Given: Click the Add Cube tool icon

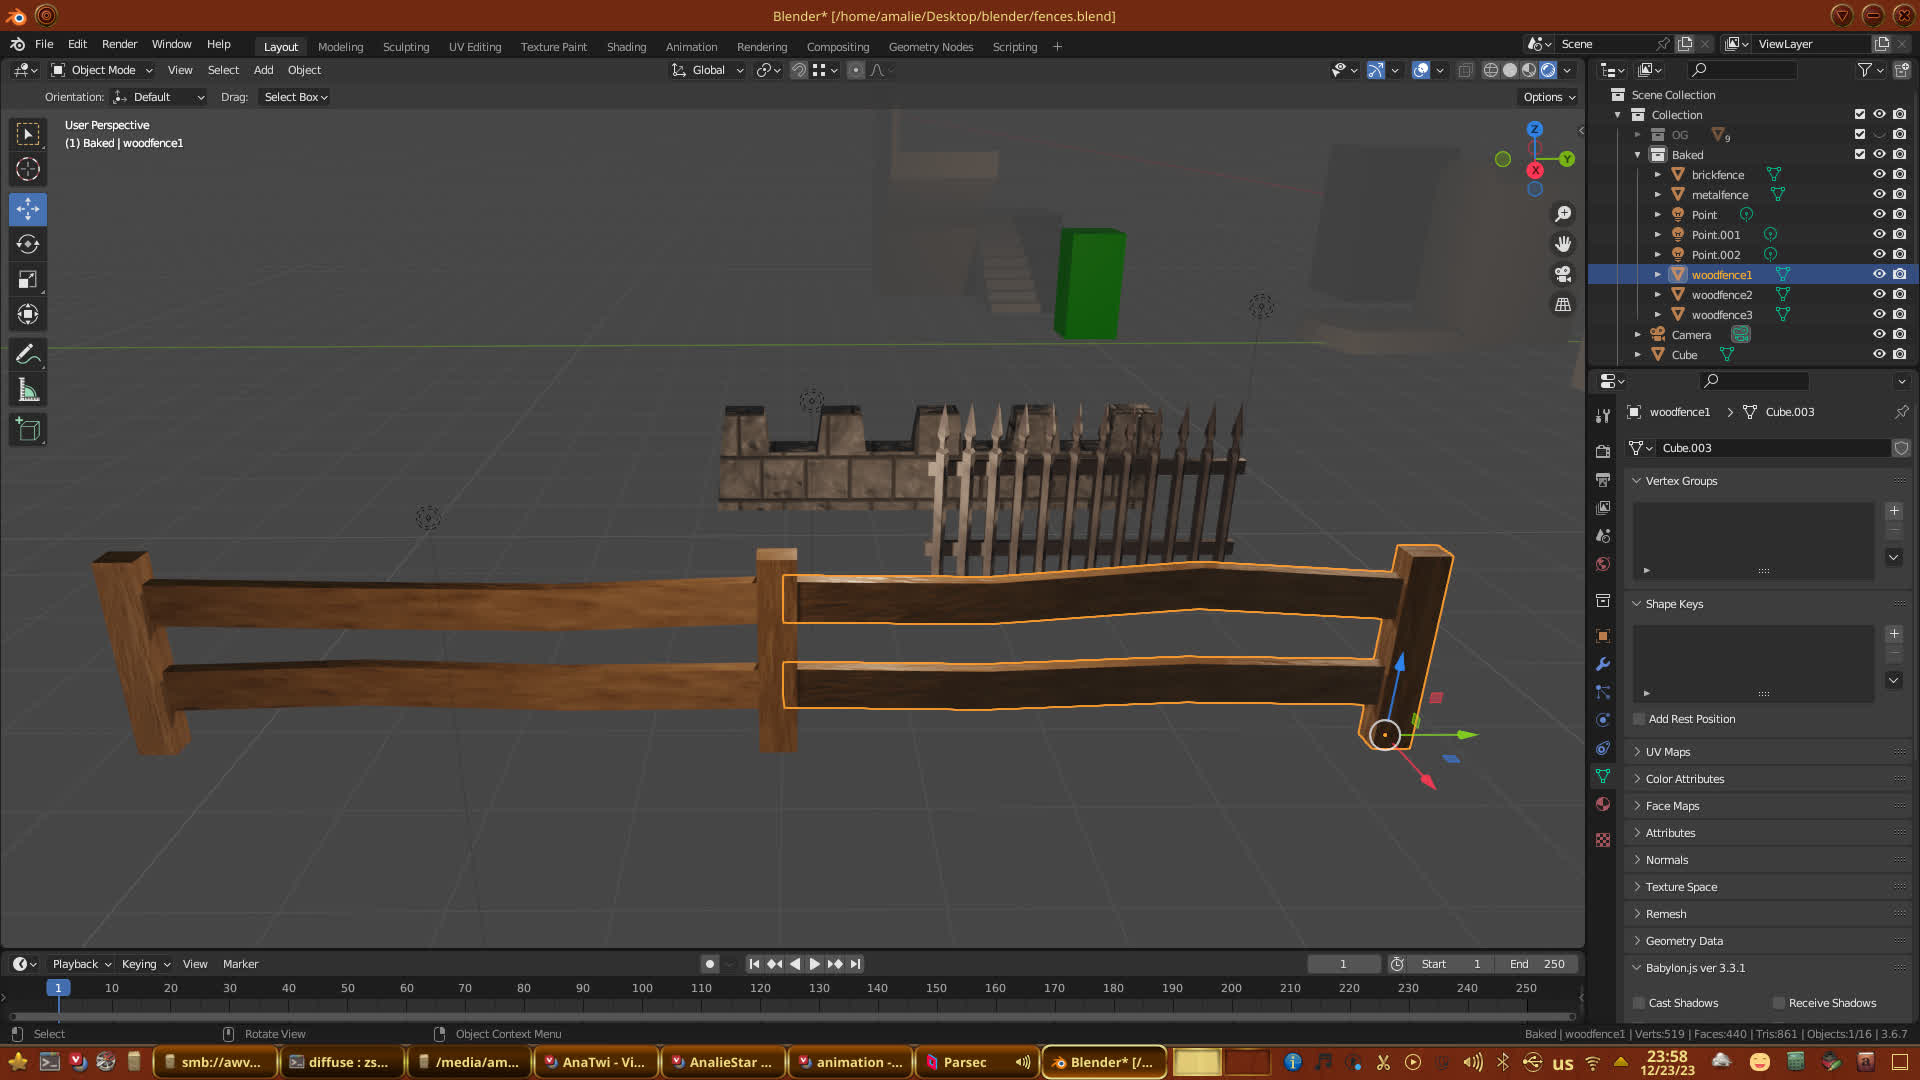Looking at the screenshot, I should 28,430.
